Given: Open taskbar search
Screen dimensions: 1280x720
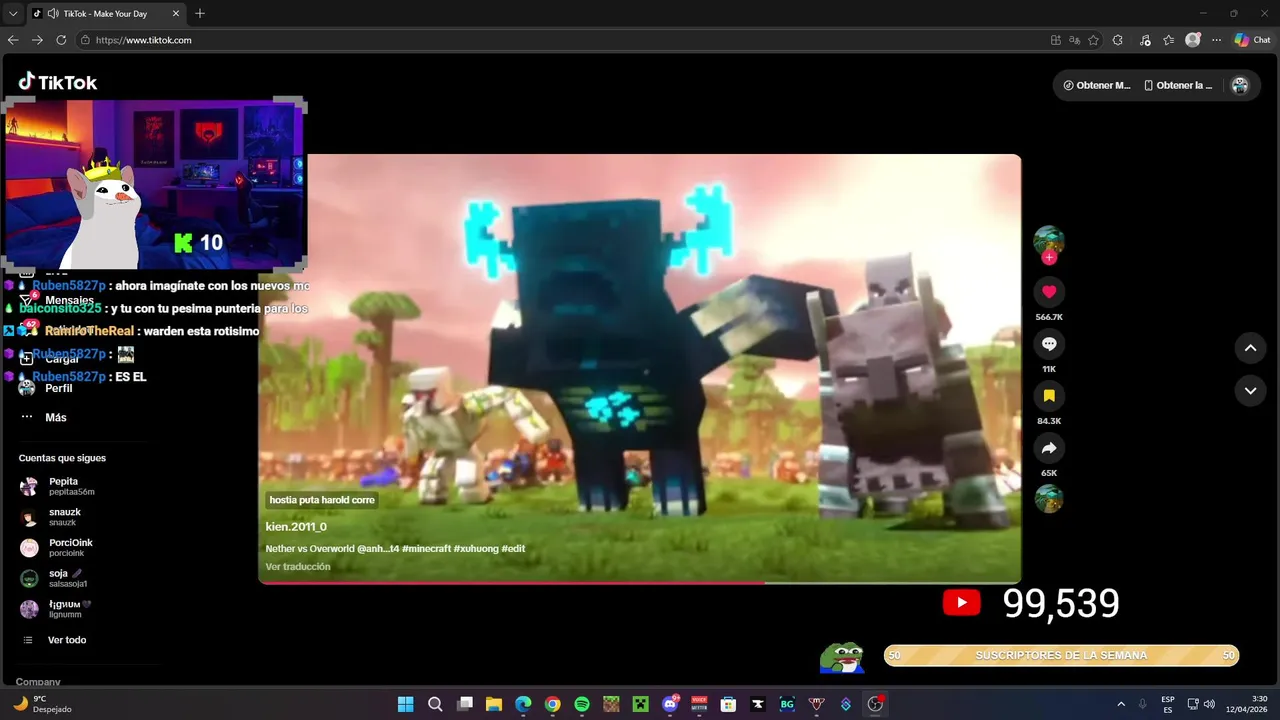Looking at the screenshot, I should 435,704.
